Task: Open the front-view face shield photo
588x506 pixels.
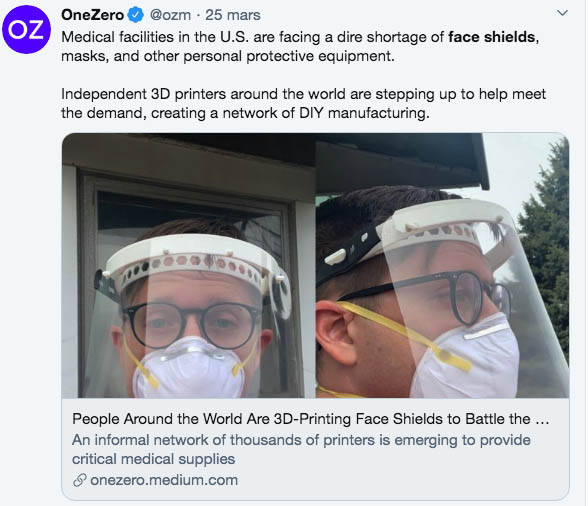Action: pos(189,265)
